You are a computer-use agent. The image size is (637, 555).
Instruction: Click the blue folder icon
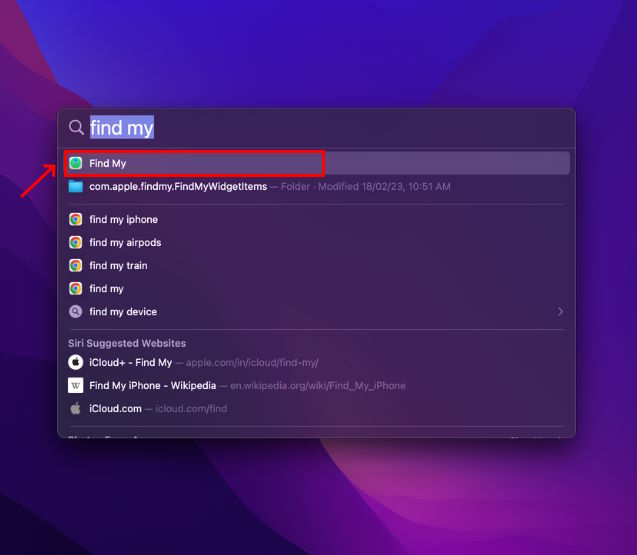coord(76,186)
